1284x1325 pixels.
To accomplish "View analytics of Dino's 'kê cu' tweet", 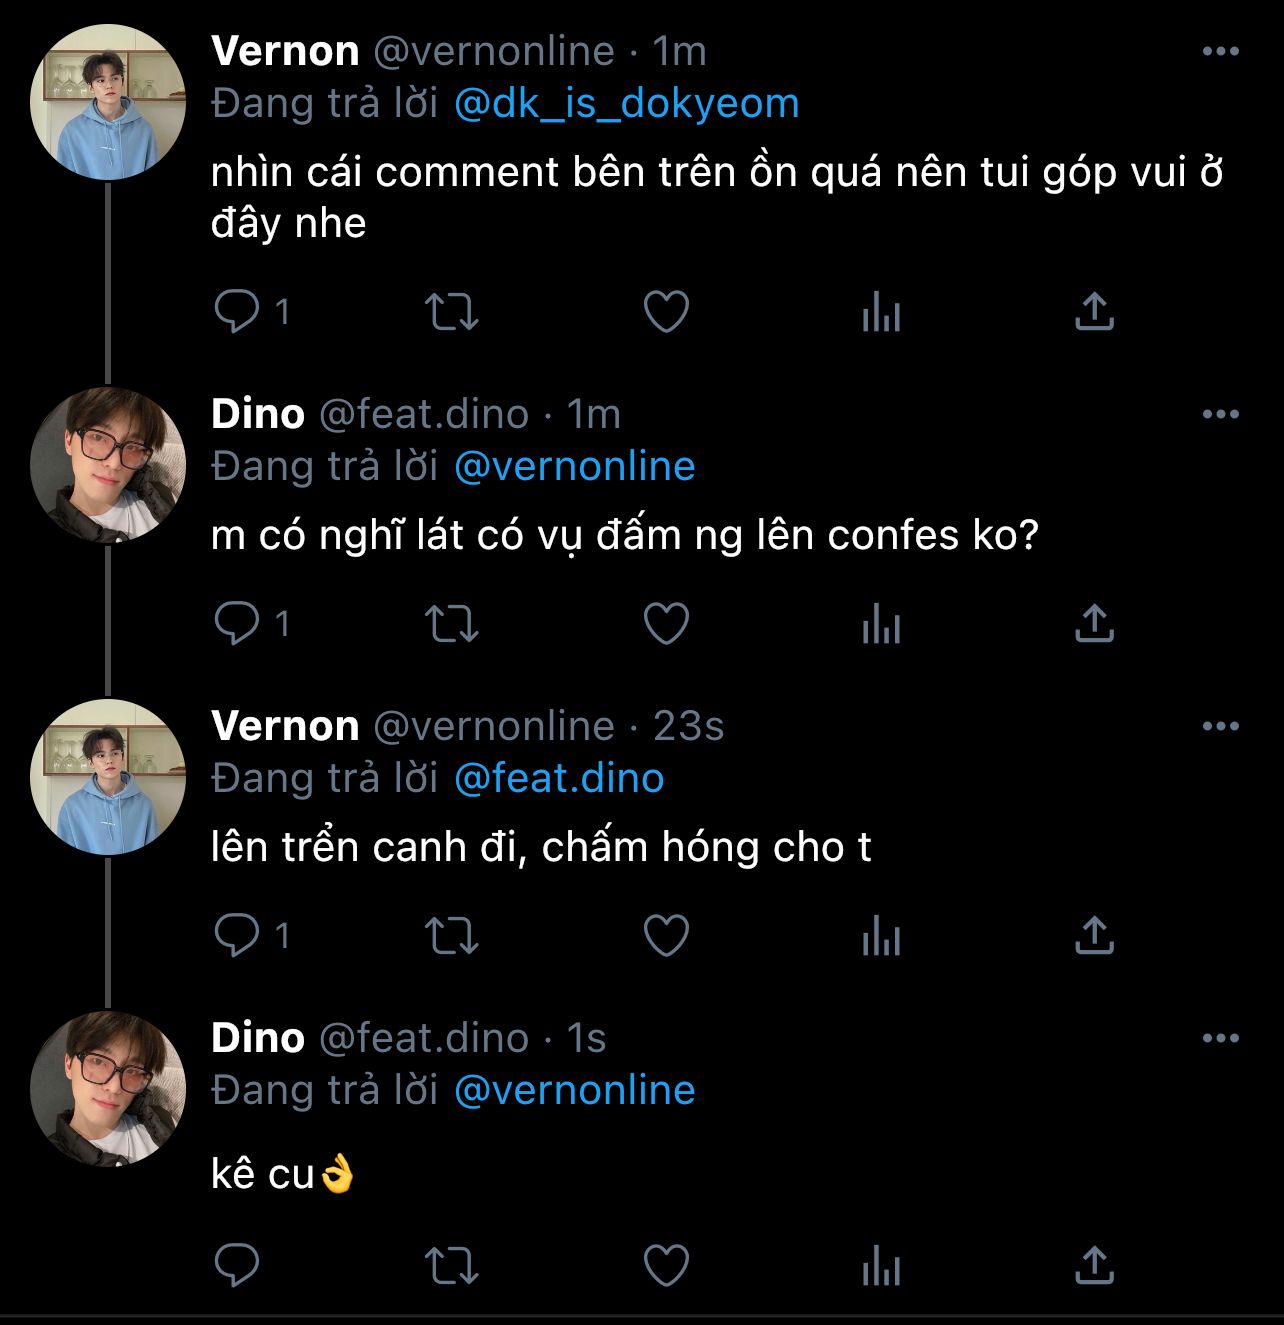I will [881, 1265].
